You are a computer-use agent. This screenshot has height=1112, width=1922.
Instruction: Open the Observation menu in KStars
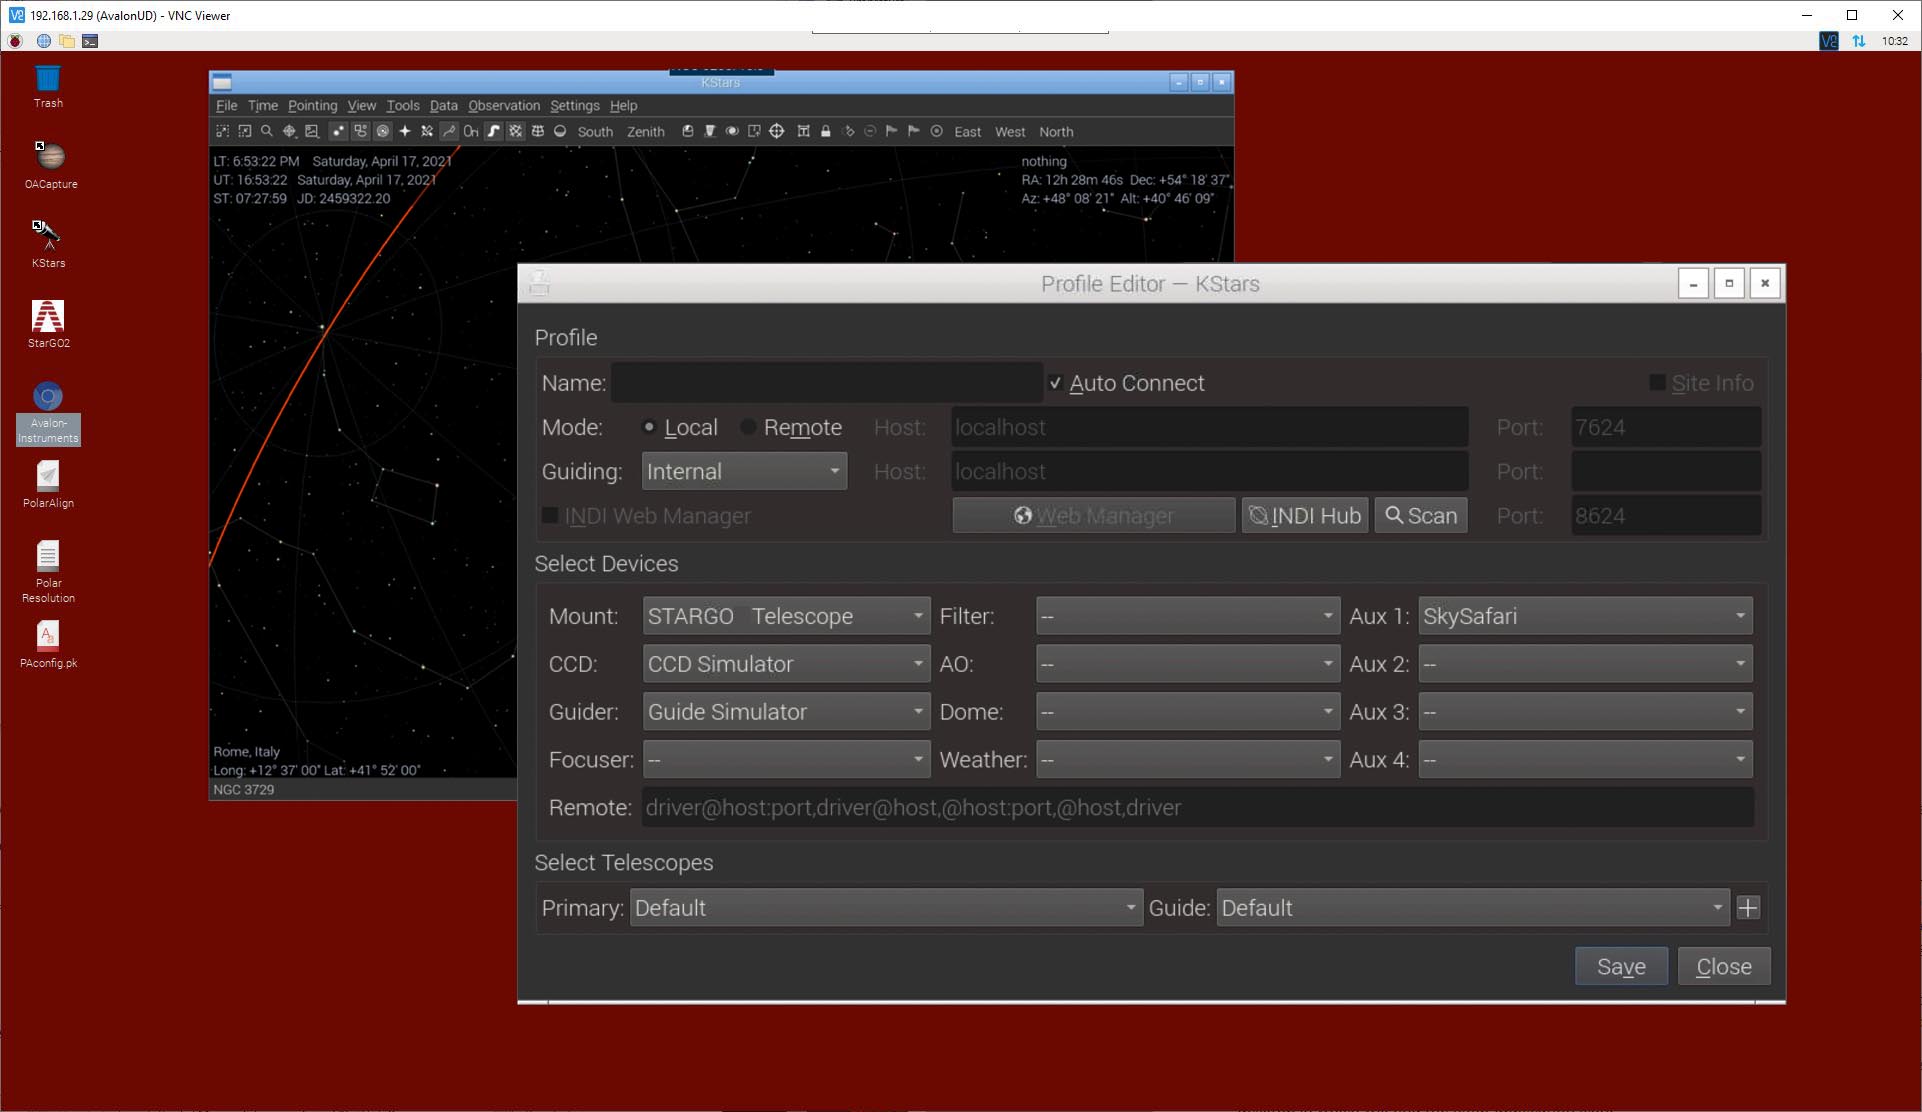tap(504, 105)
